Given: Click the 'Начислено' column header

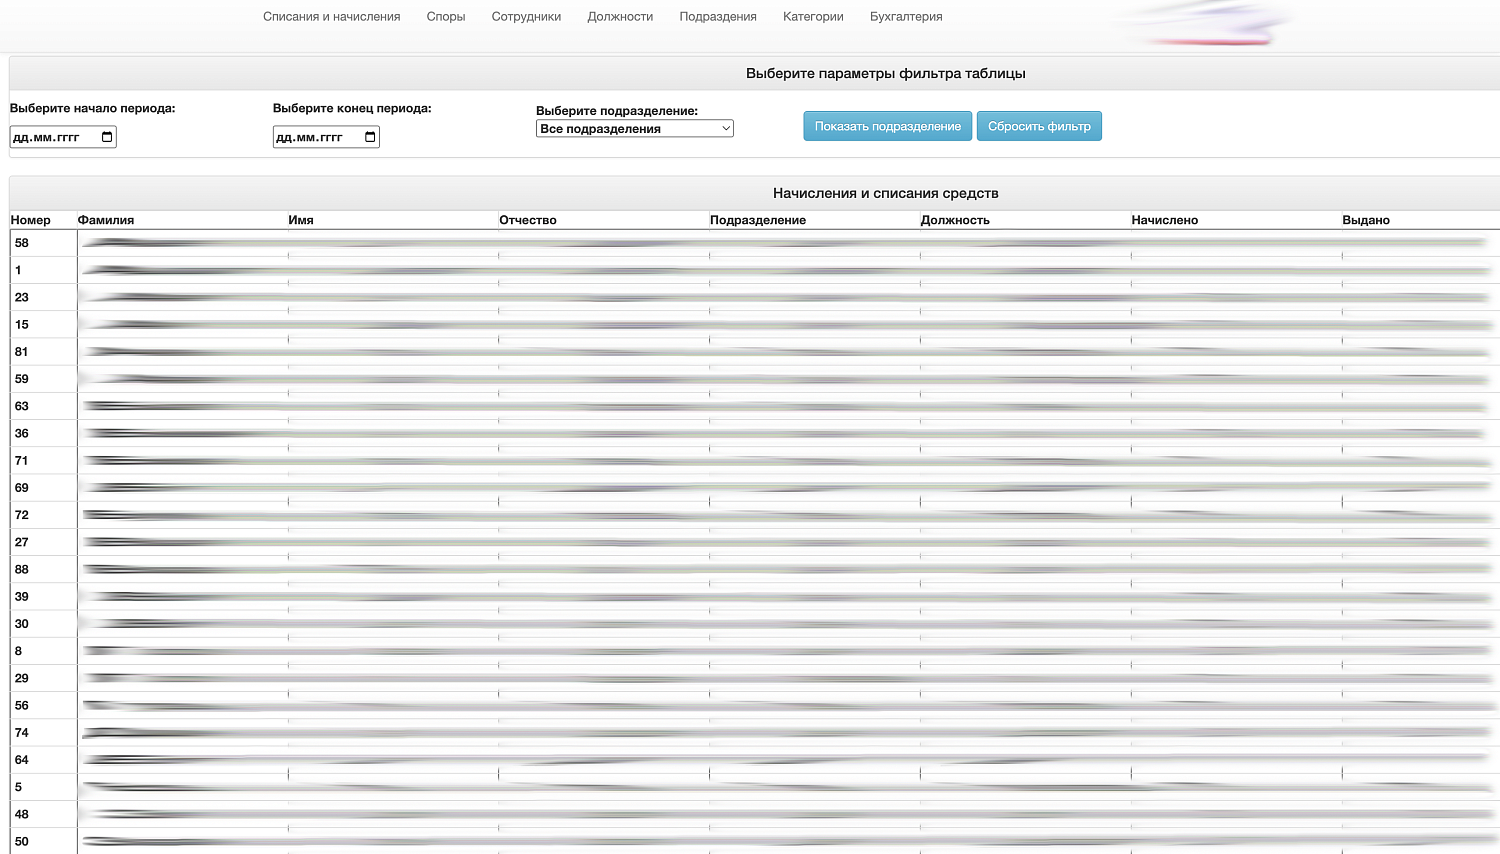Looking at the screenshot, I should pos(1164,220).
